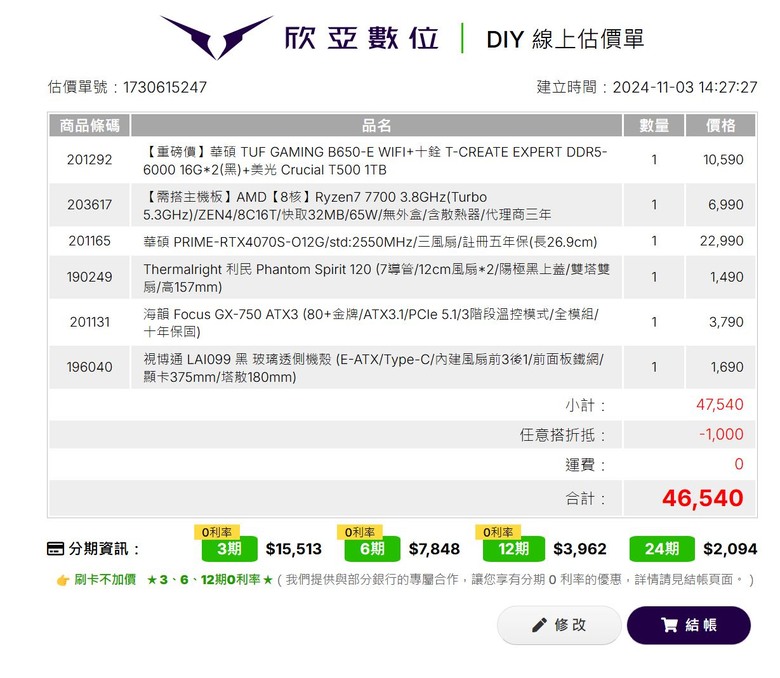
Task: Click the PRIME-RTX4070S-O12G product name
Action: point(370,242)
